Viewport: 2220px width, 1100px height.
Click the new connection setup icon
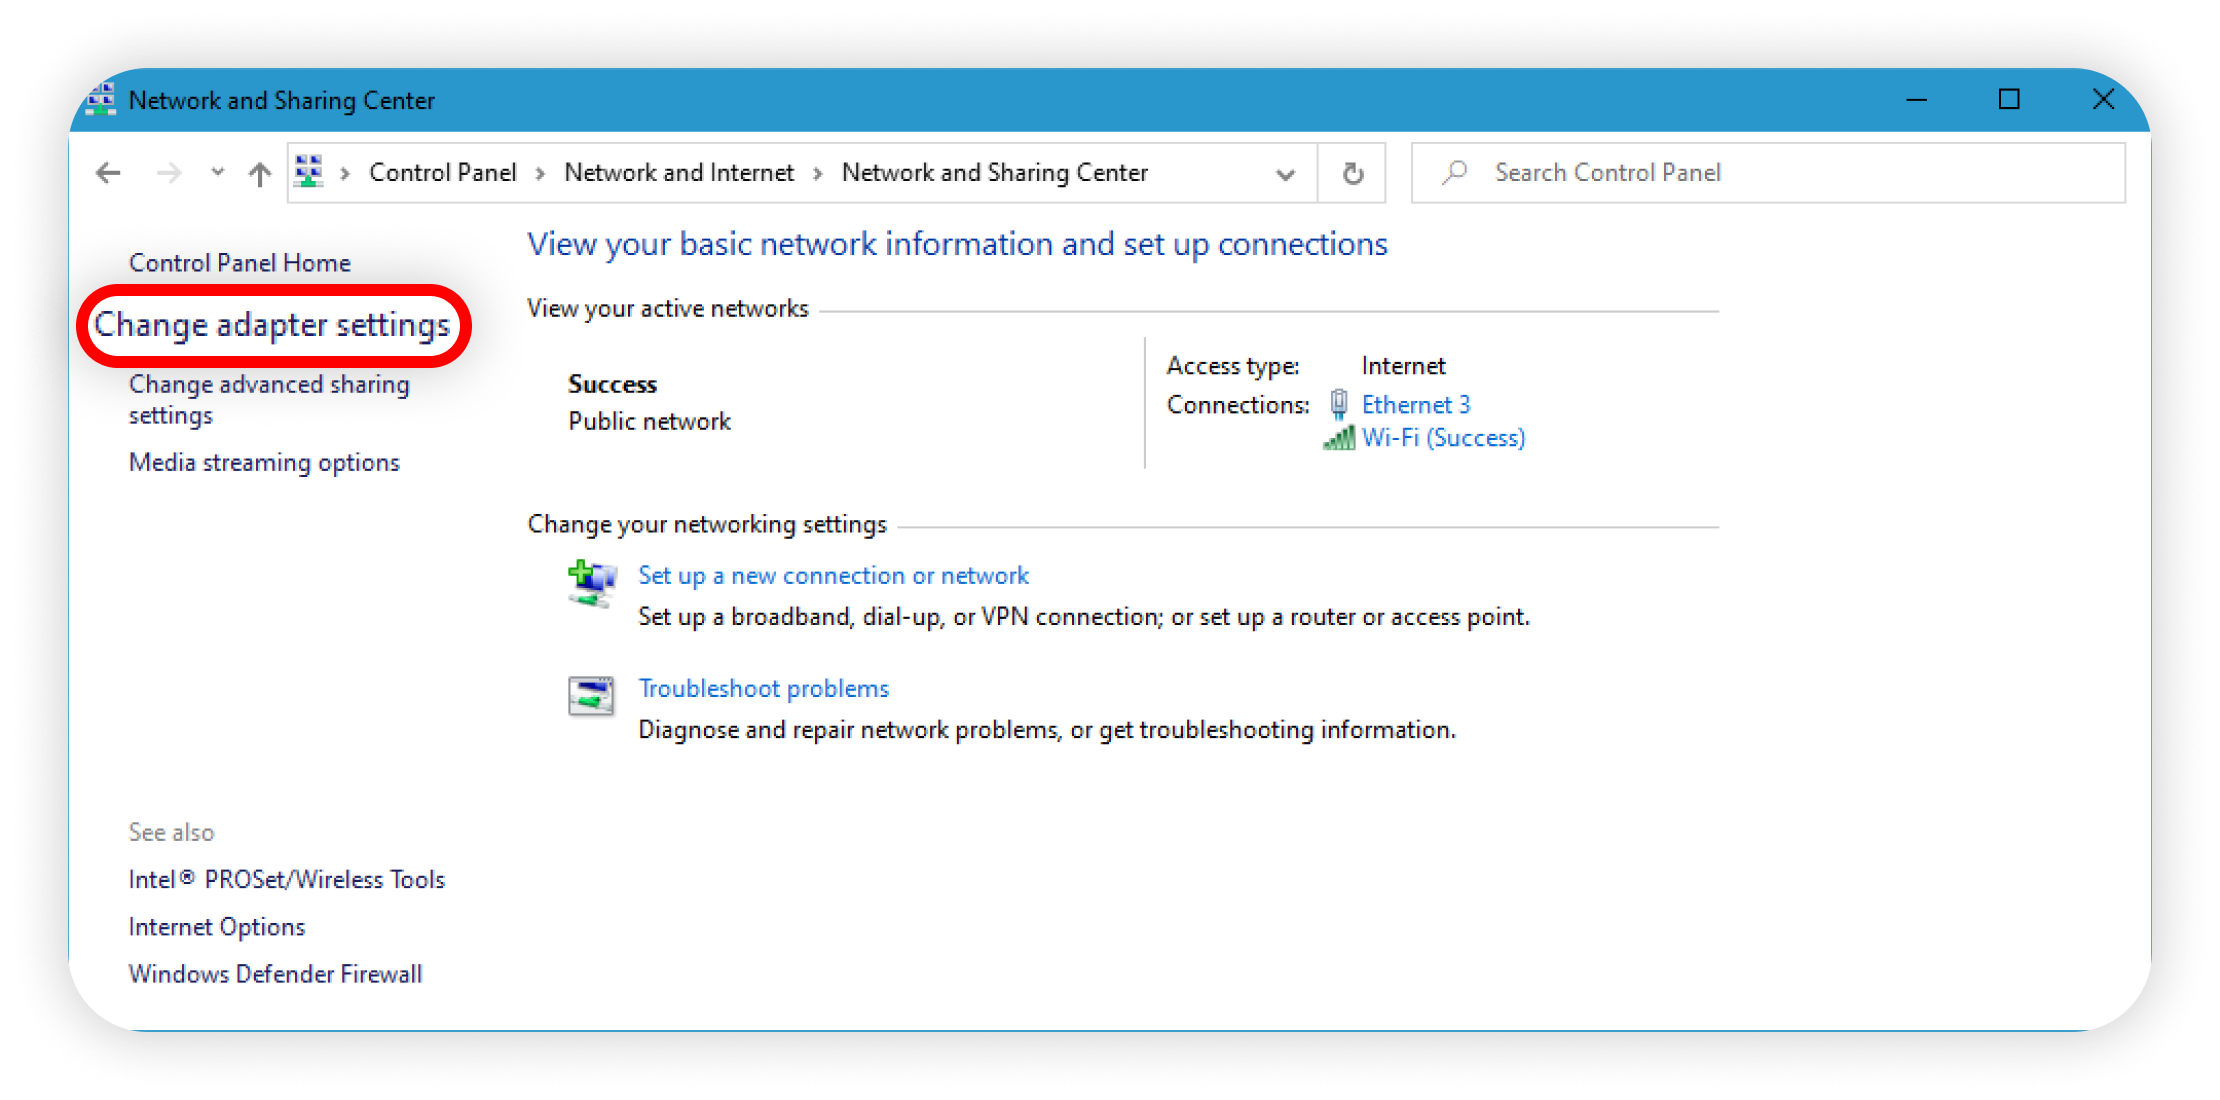coord(591,583)
